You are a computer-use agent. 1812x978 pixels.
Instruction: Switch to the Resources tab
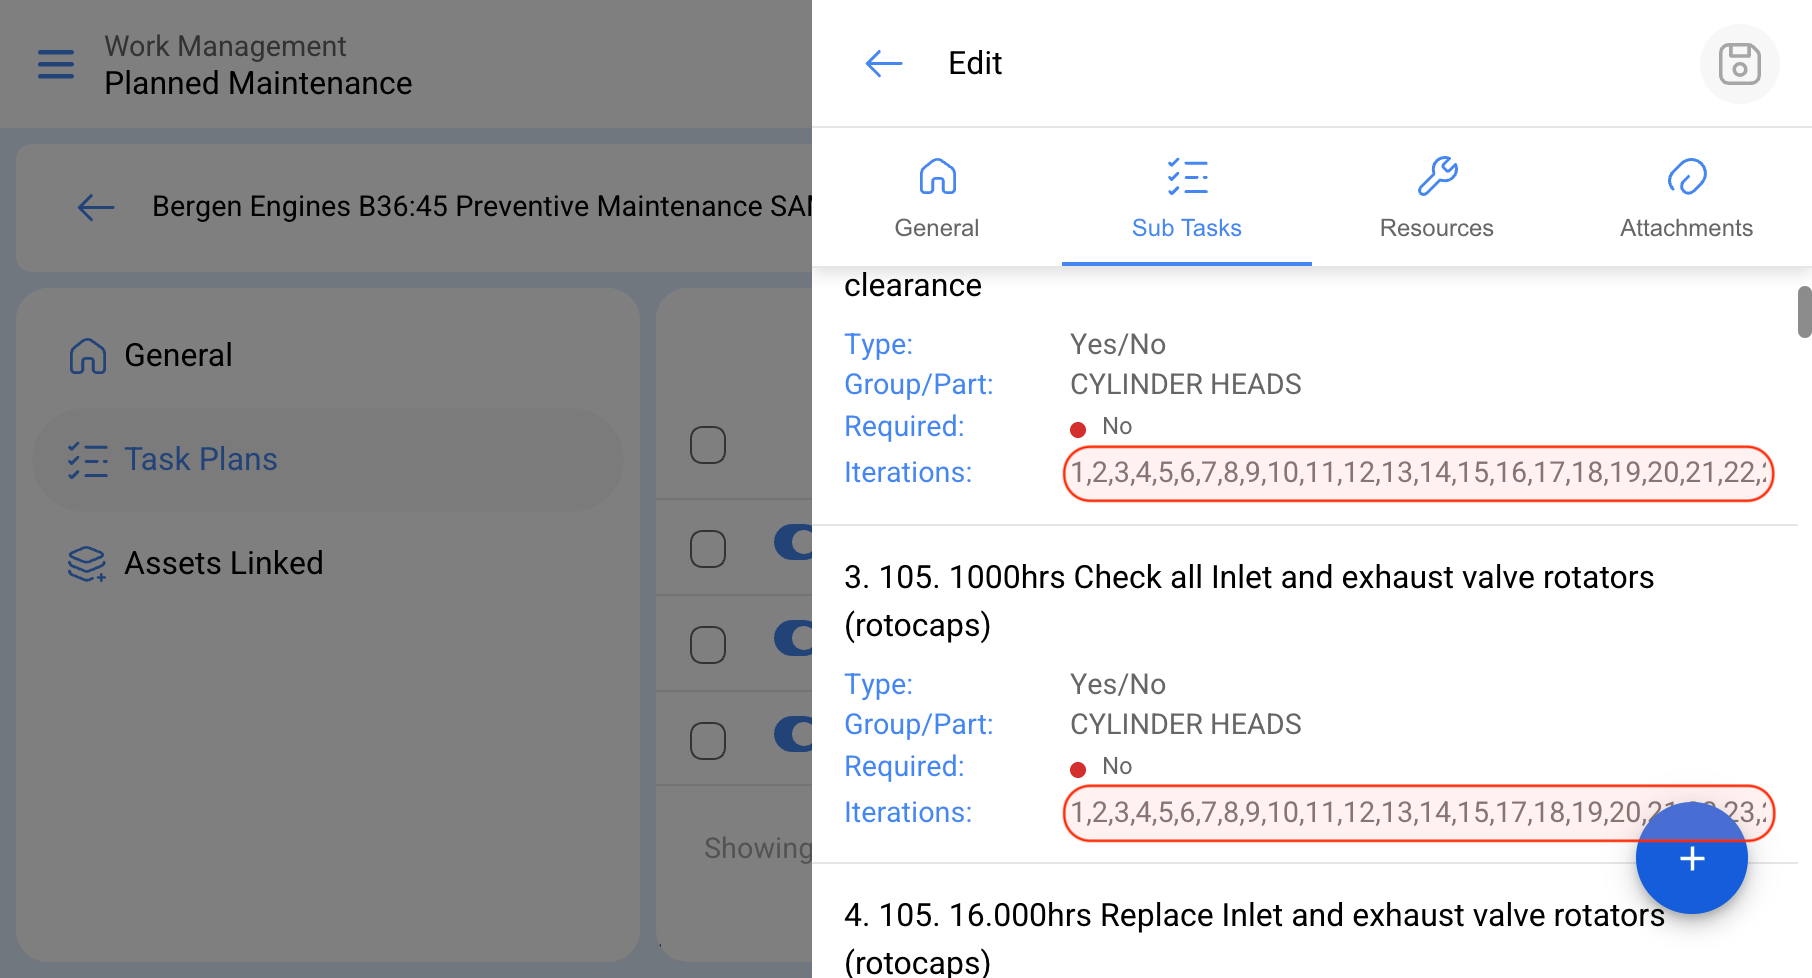click(1436, 198)
